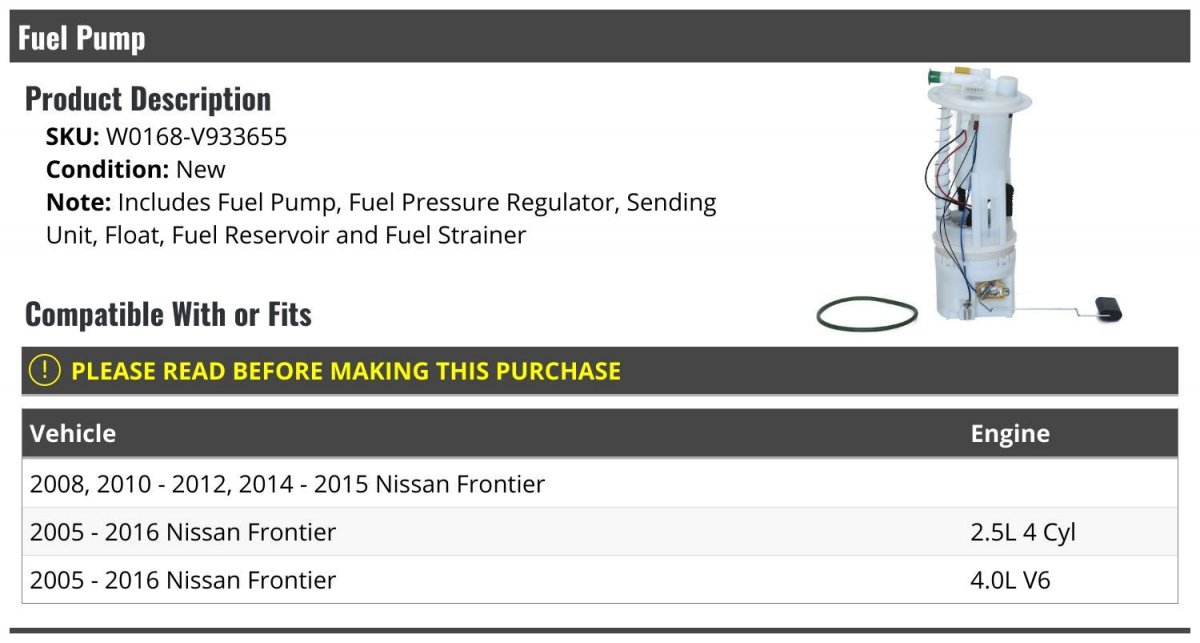Click the Compatible With or Fits heading
This screenshot has width=1200, height=643.
tap(168, 314)
